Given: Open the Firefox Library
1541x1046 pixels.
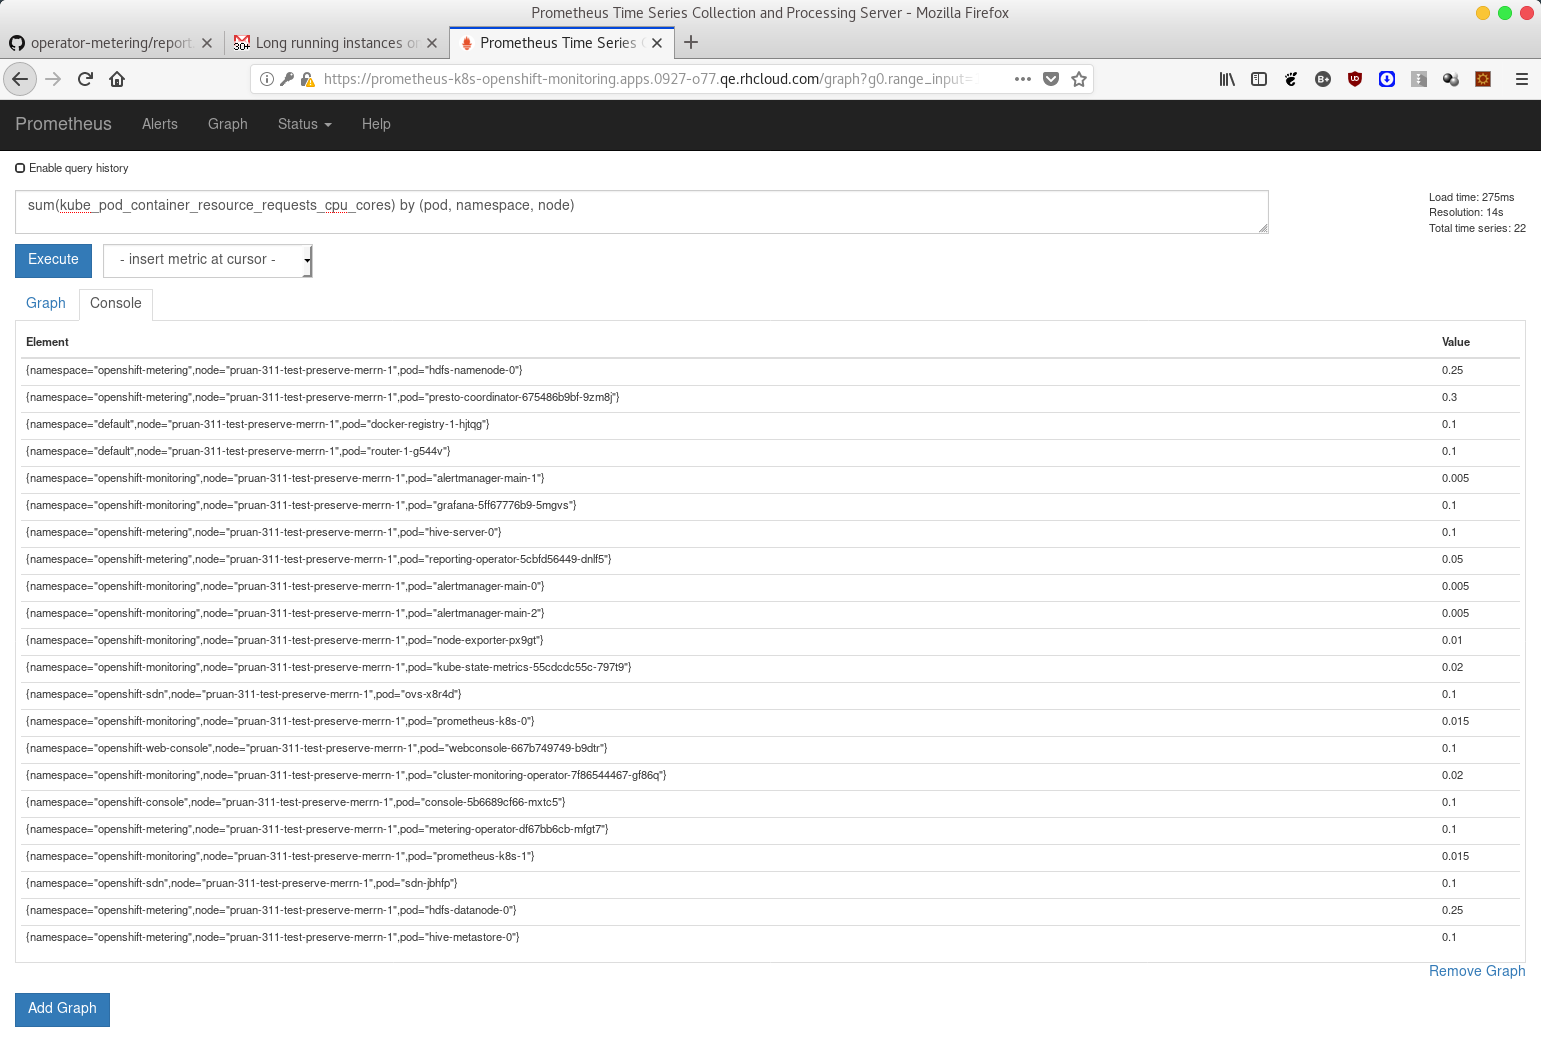Looking at the screenshot, I should point(1227,79).
